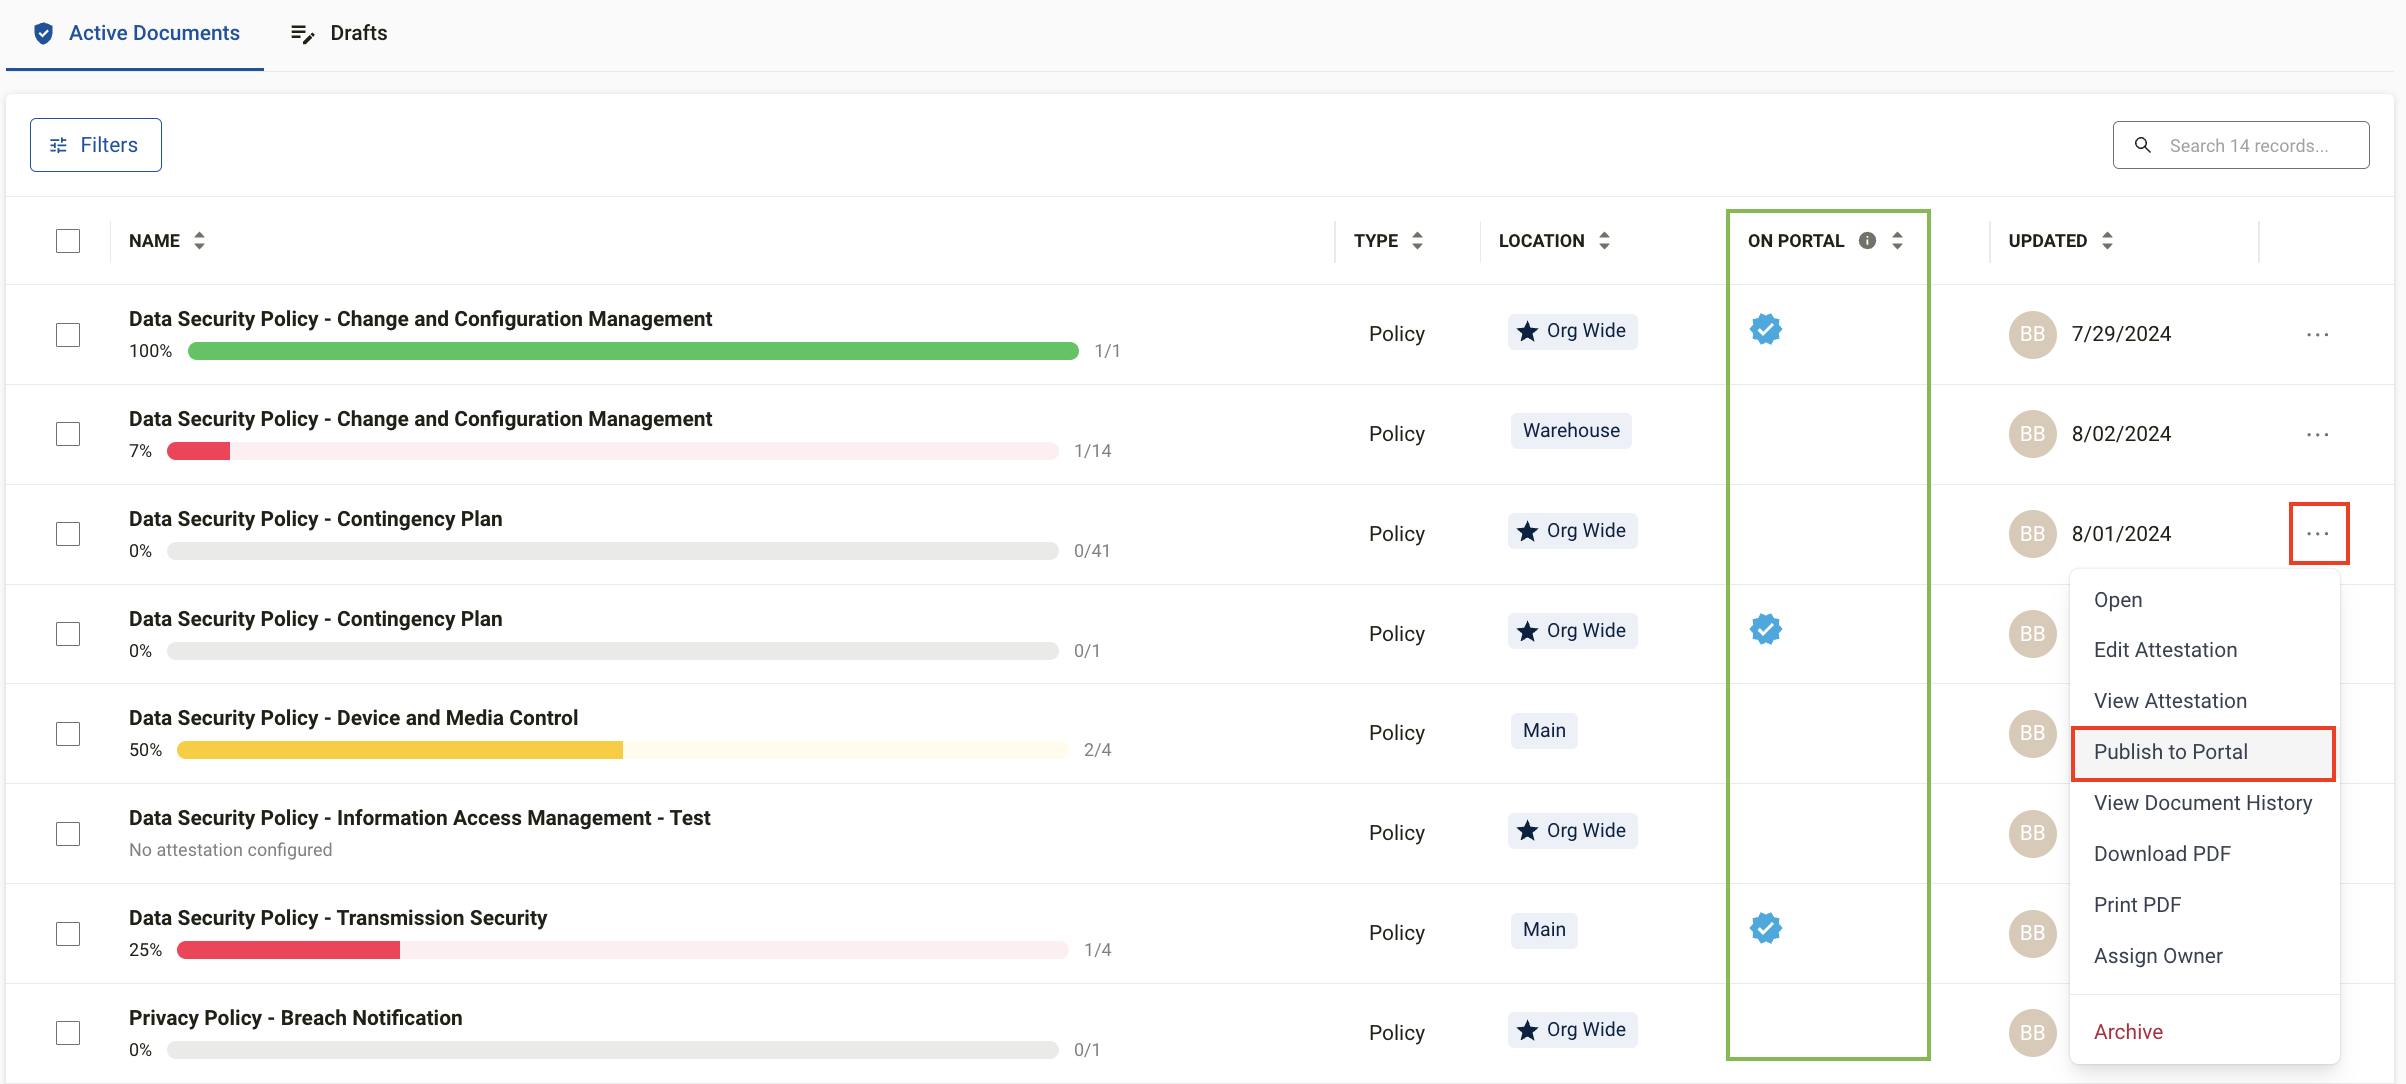Viewport: 2406px width, 1084px height.
Task: Click BB owner avatar beside 8/01/2024
Action: [x=2032, y=534]
